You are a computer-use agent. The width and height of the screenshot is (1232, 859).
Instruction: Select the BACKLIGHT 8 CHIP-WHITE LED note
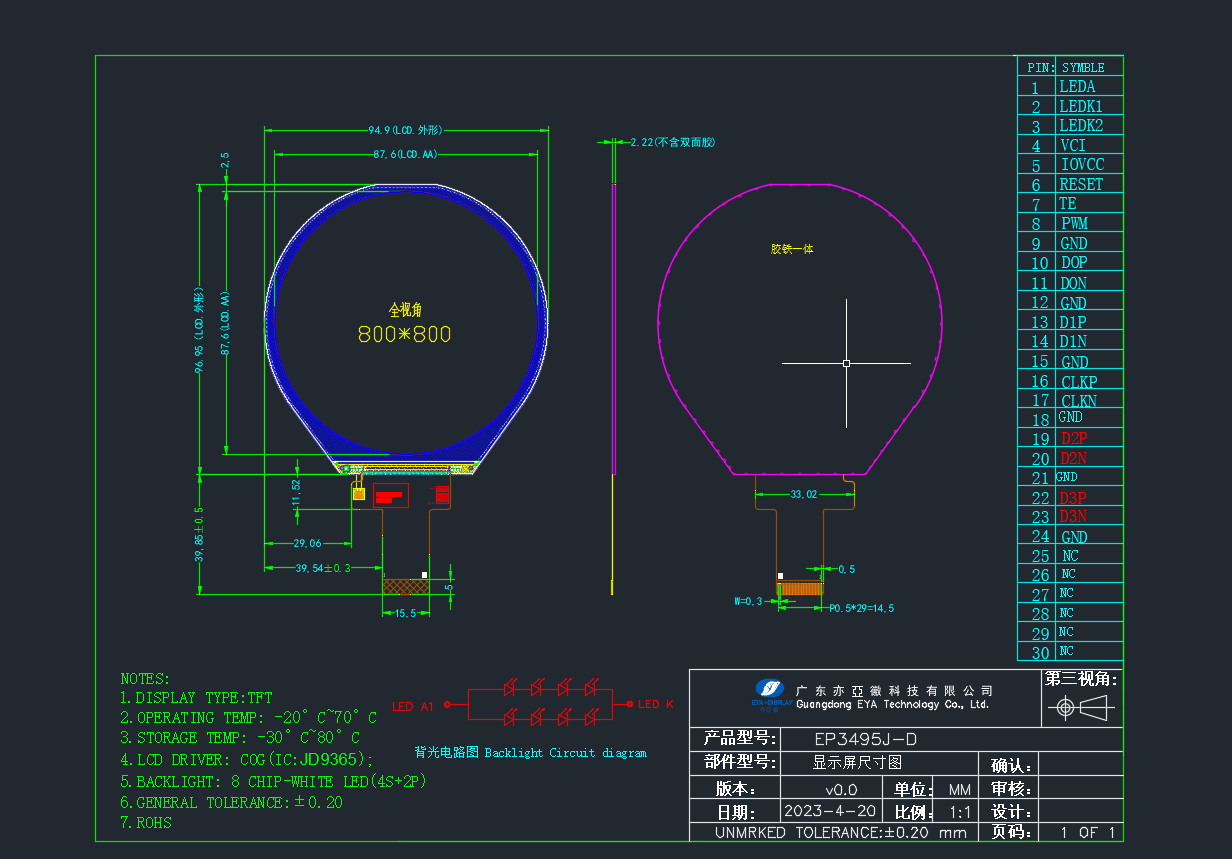click(274, 781)
